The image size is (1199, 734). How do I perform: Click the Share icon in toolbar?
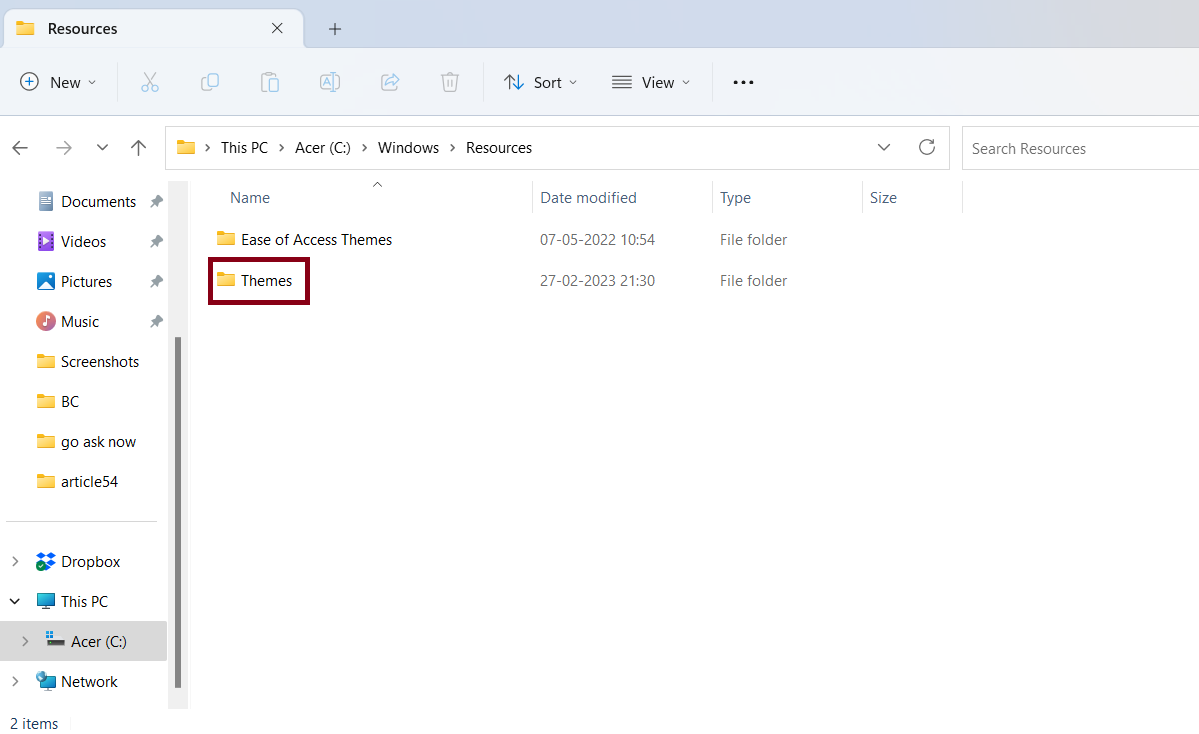click(391, 82)
